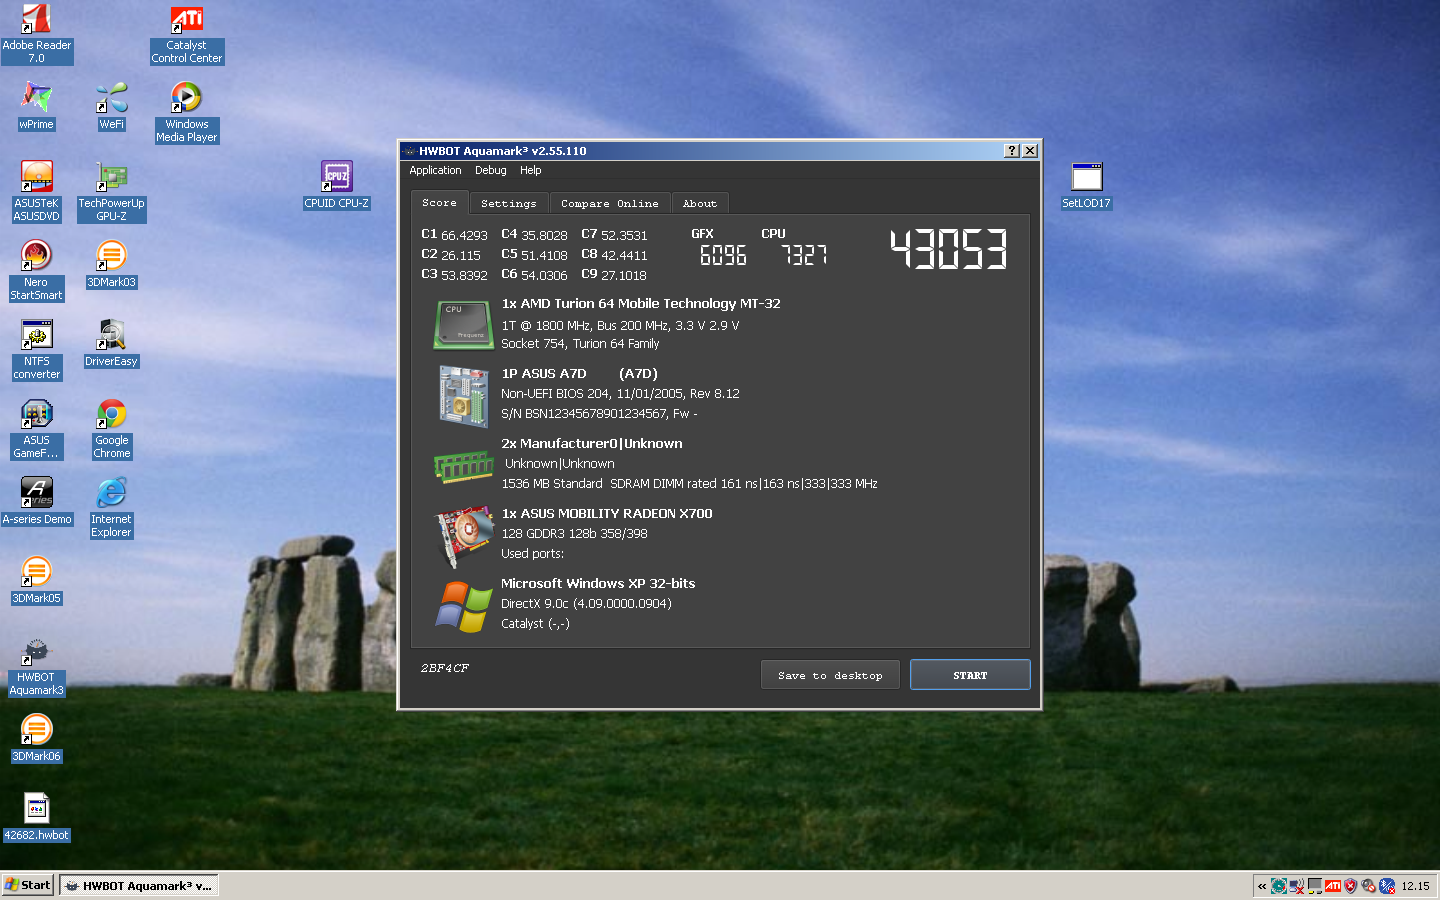Select HWBOT Aquamark3 desktop shortcut

click(37, 666)
